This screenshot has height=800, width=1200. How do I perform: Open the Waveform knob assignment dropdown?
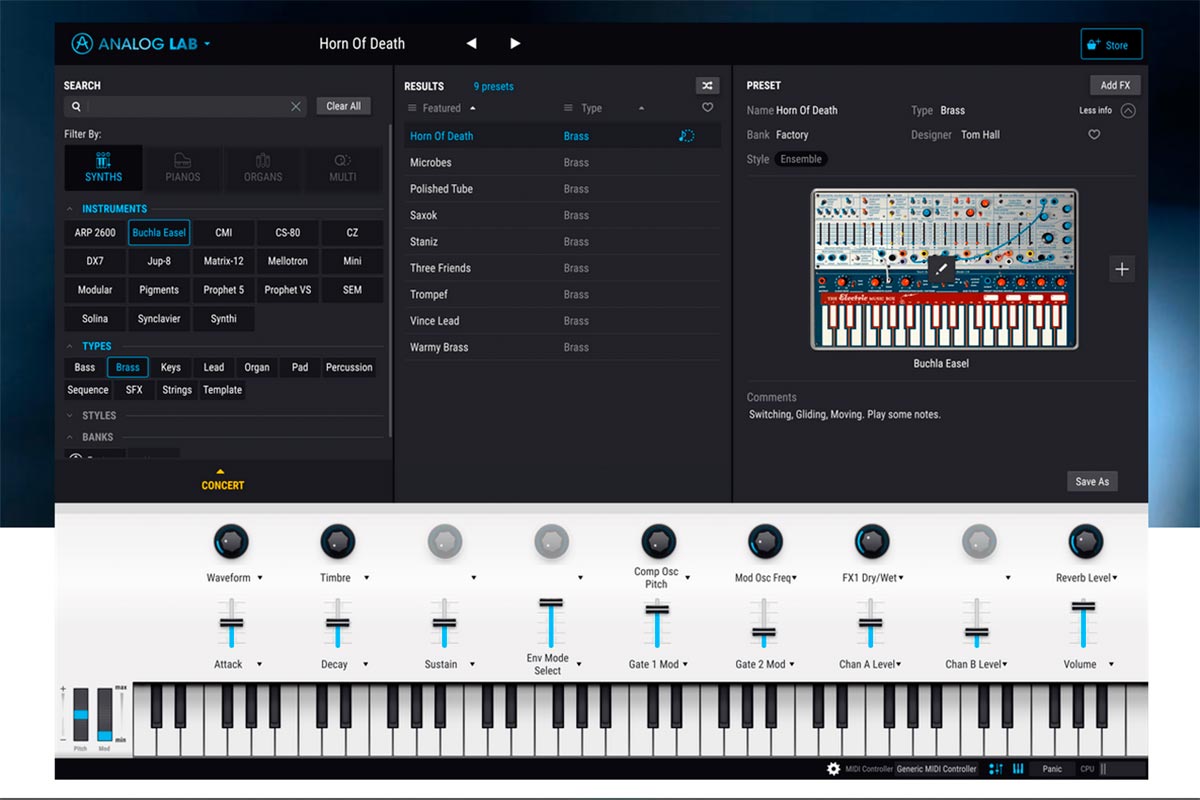(260, 578)
